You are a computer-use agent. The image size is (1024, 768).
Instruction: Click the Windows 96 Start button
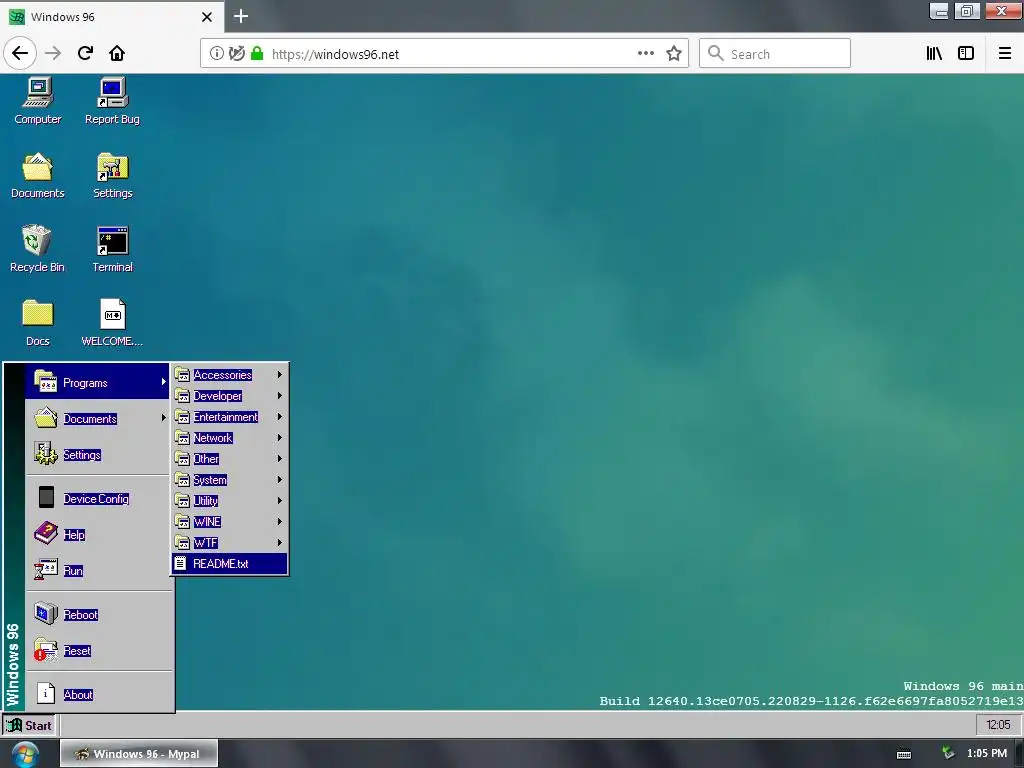[x=29, y=725]
